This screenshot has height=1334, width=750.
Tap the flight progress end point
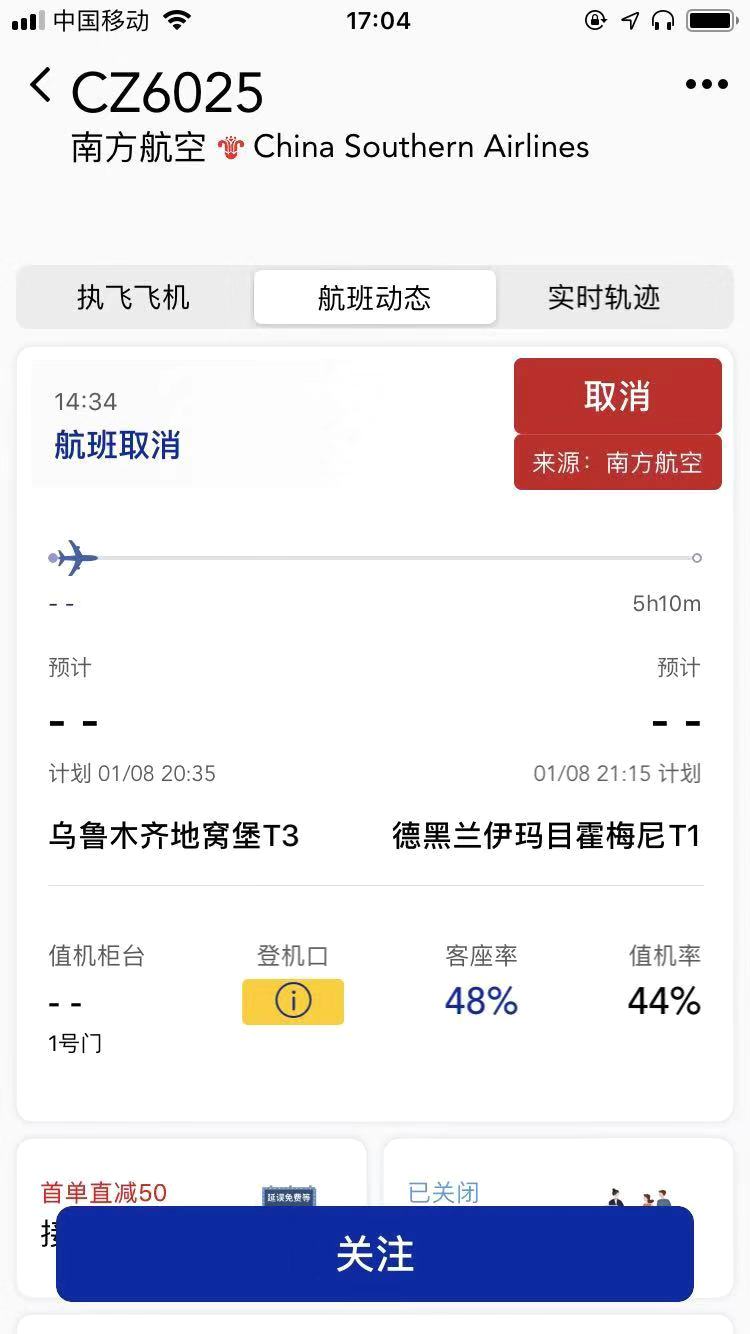(x=697, y=558)
